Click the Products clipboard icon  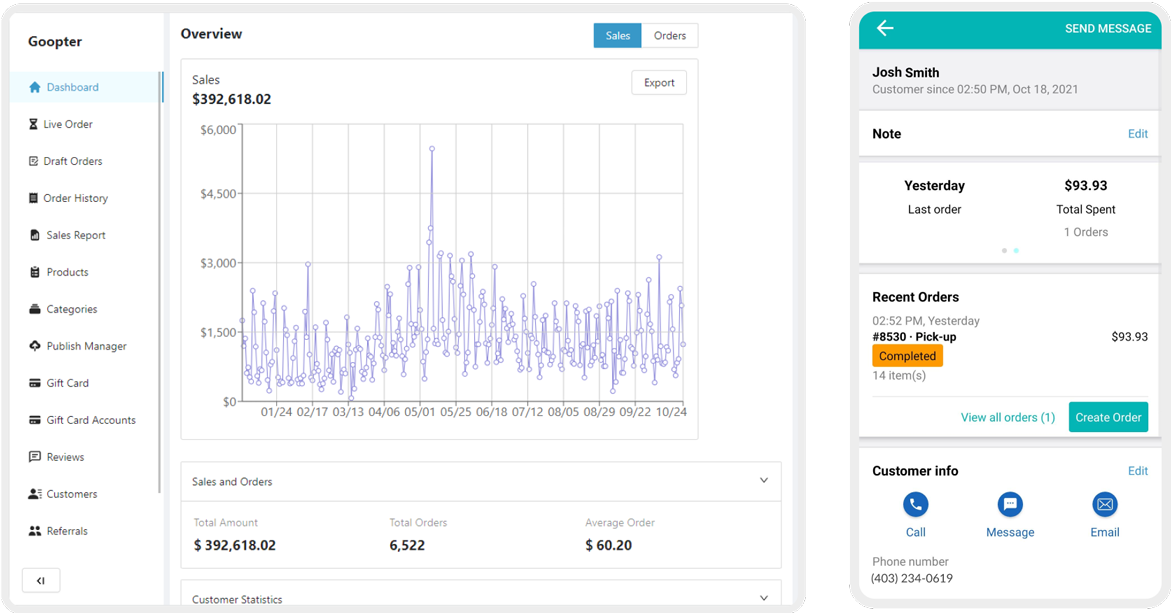click(34, 272)
